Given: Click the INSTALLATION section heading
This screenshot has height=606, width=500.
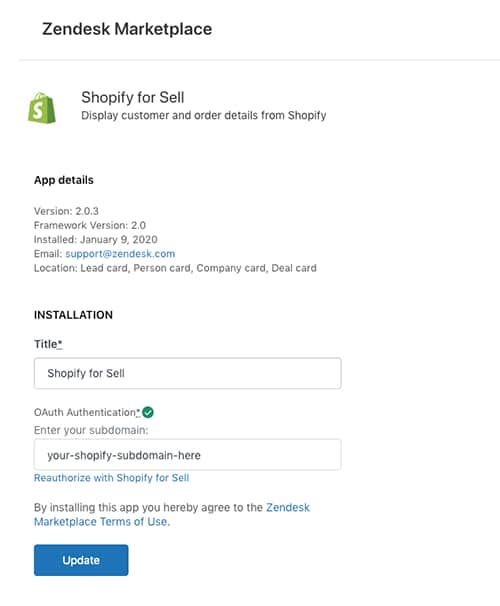Looking at the screenshot, I should point(73,315).
